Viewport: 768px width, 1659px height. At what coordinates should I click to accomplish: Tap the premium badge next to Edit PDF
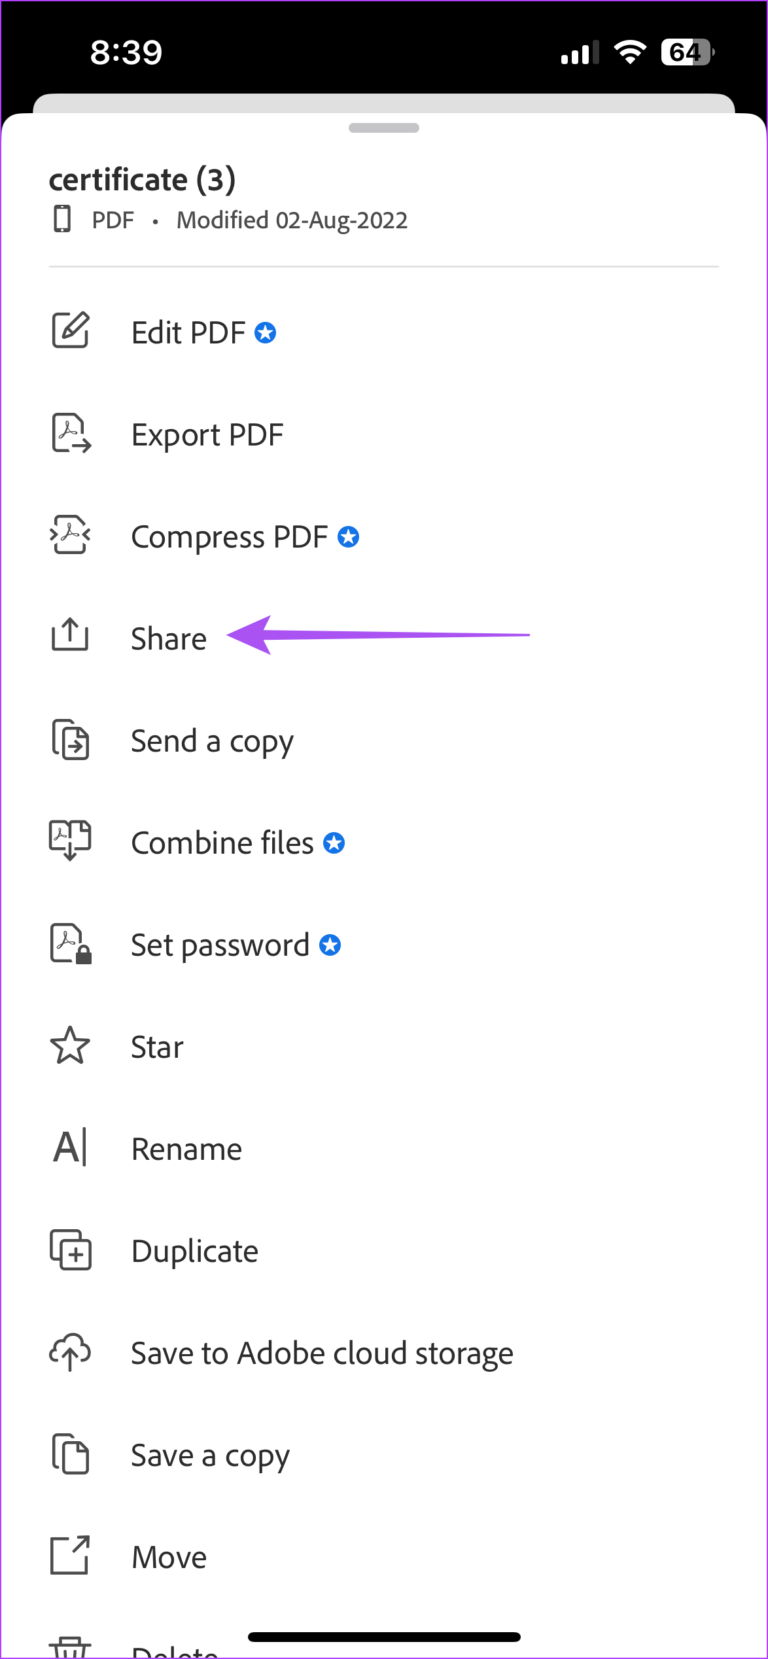[264, 332]
